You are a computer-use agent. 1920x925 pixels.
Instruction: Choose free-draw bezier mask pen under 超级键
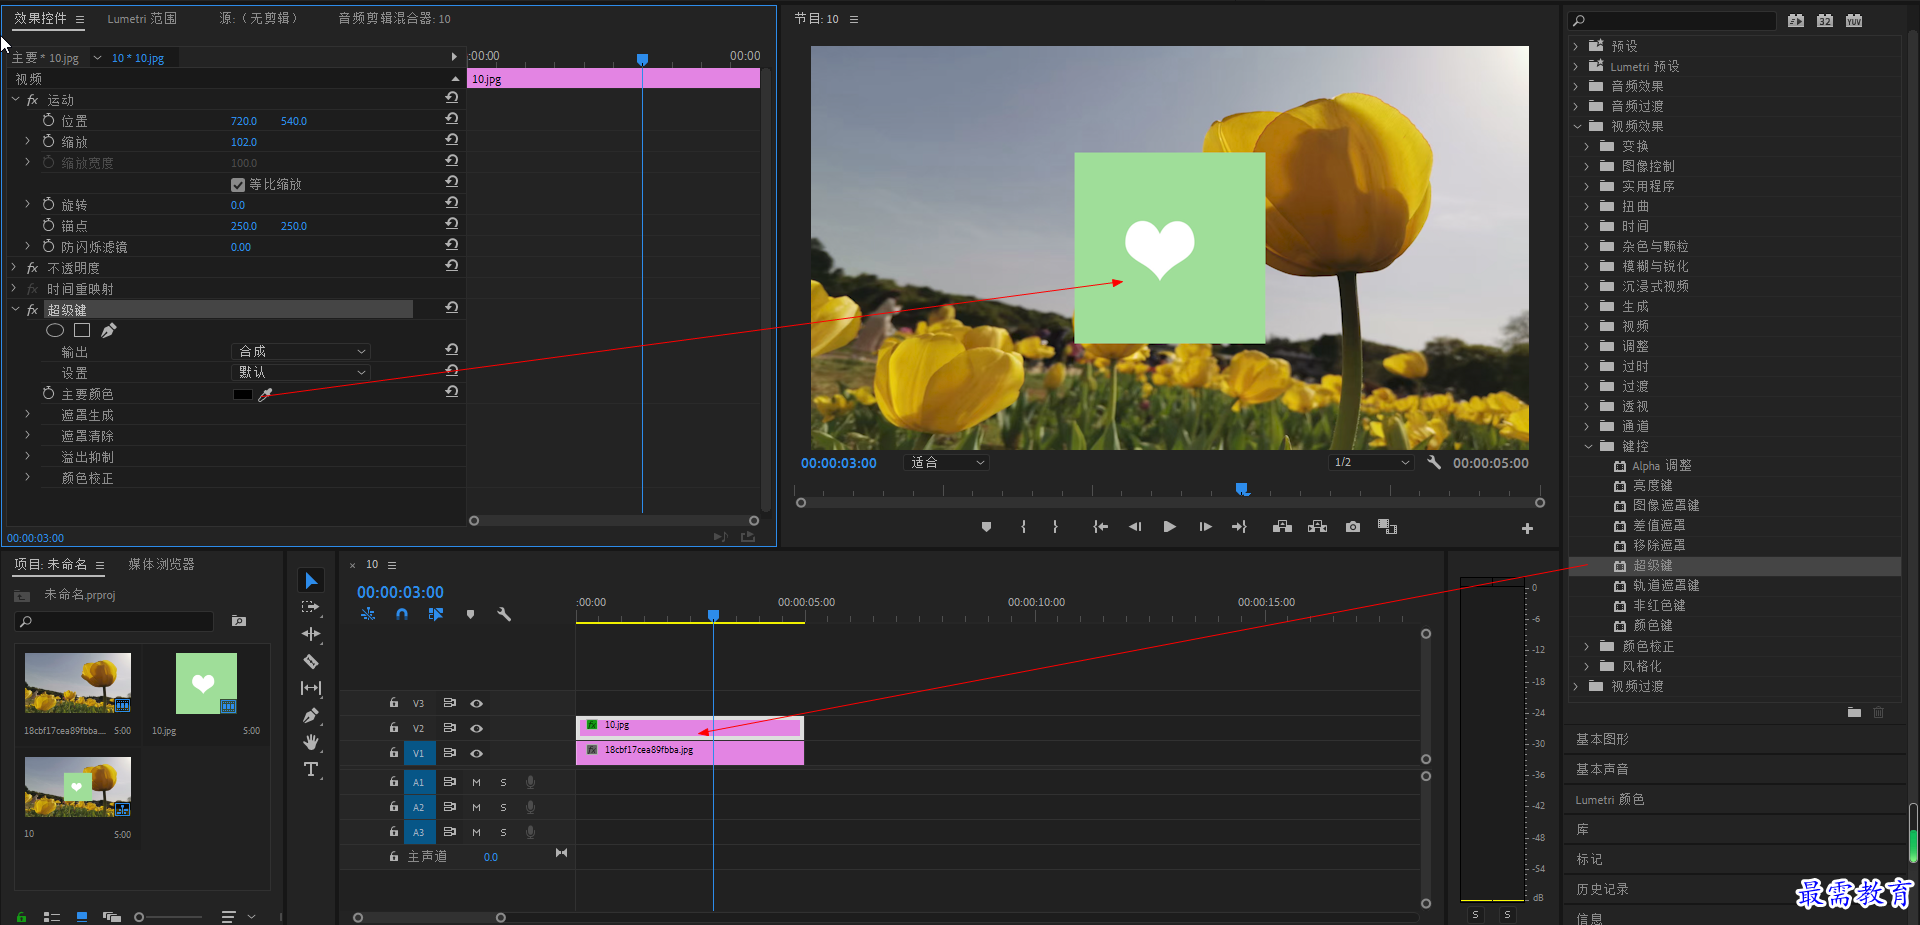click(x=109, y=330)
